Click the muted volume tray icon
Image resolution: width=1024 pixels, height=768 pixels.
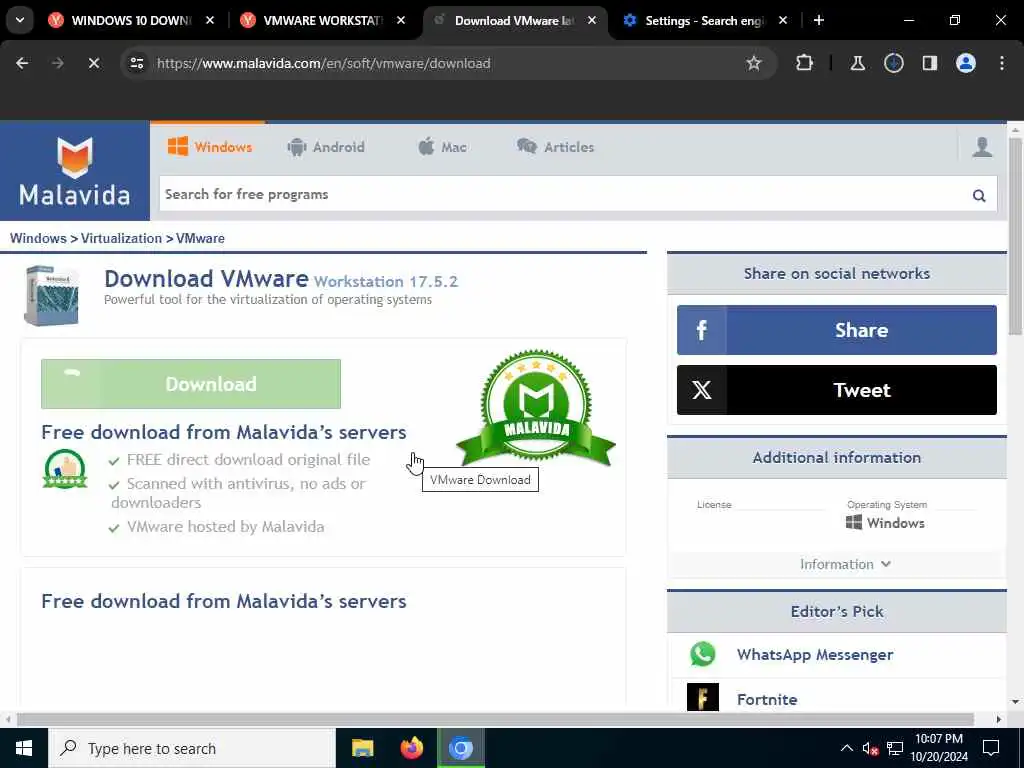[870, 748]
